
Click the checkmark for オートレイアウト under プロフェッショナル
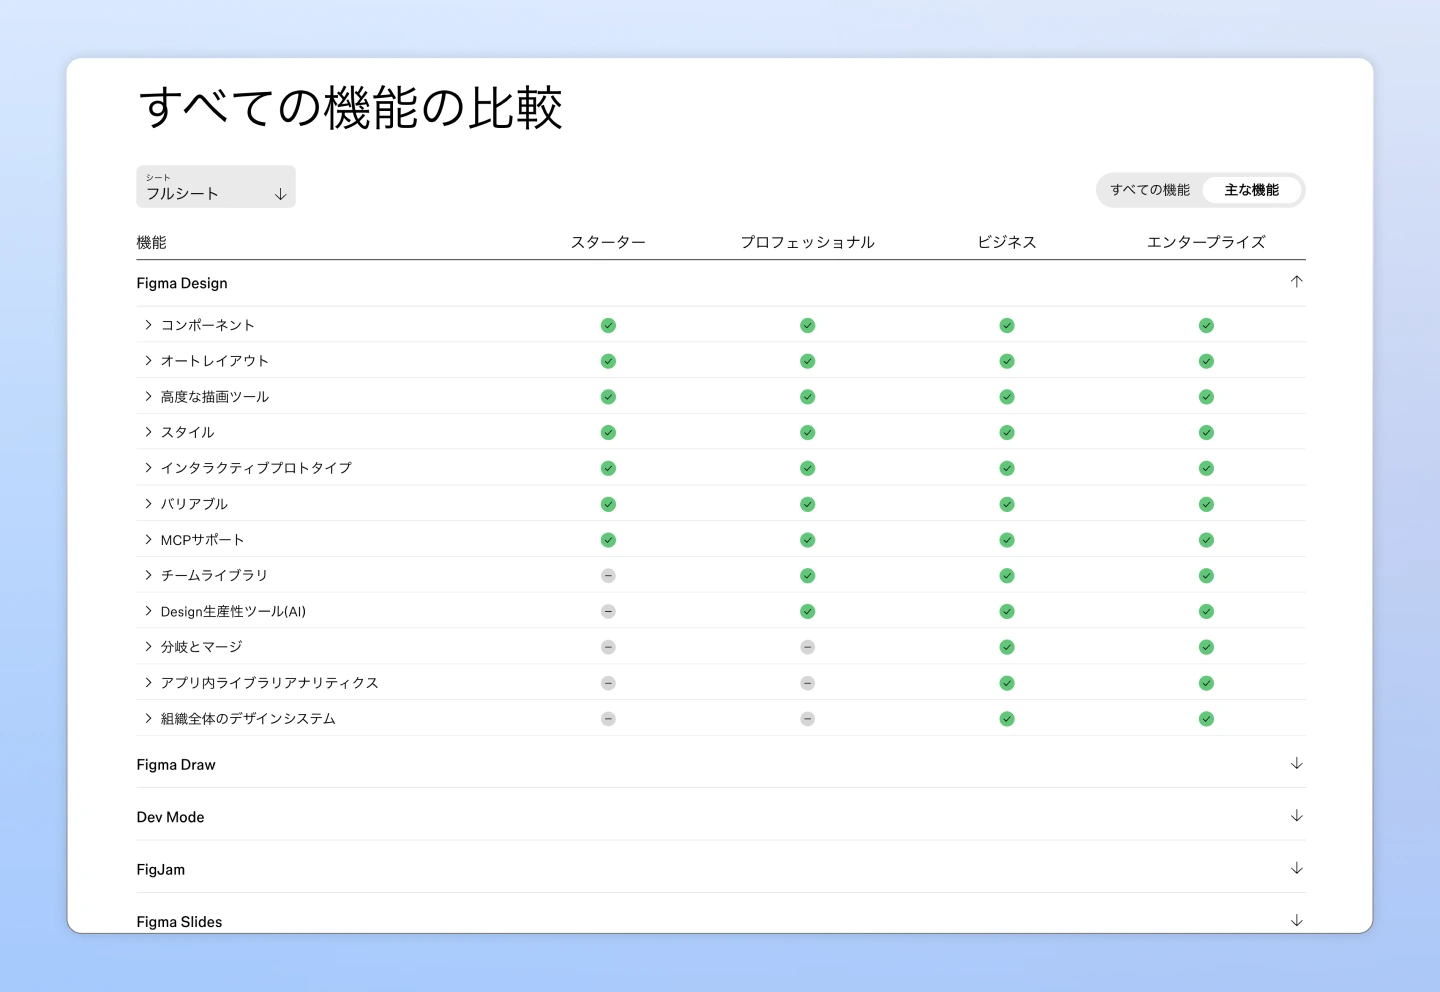pos(808,361)
